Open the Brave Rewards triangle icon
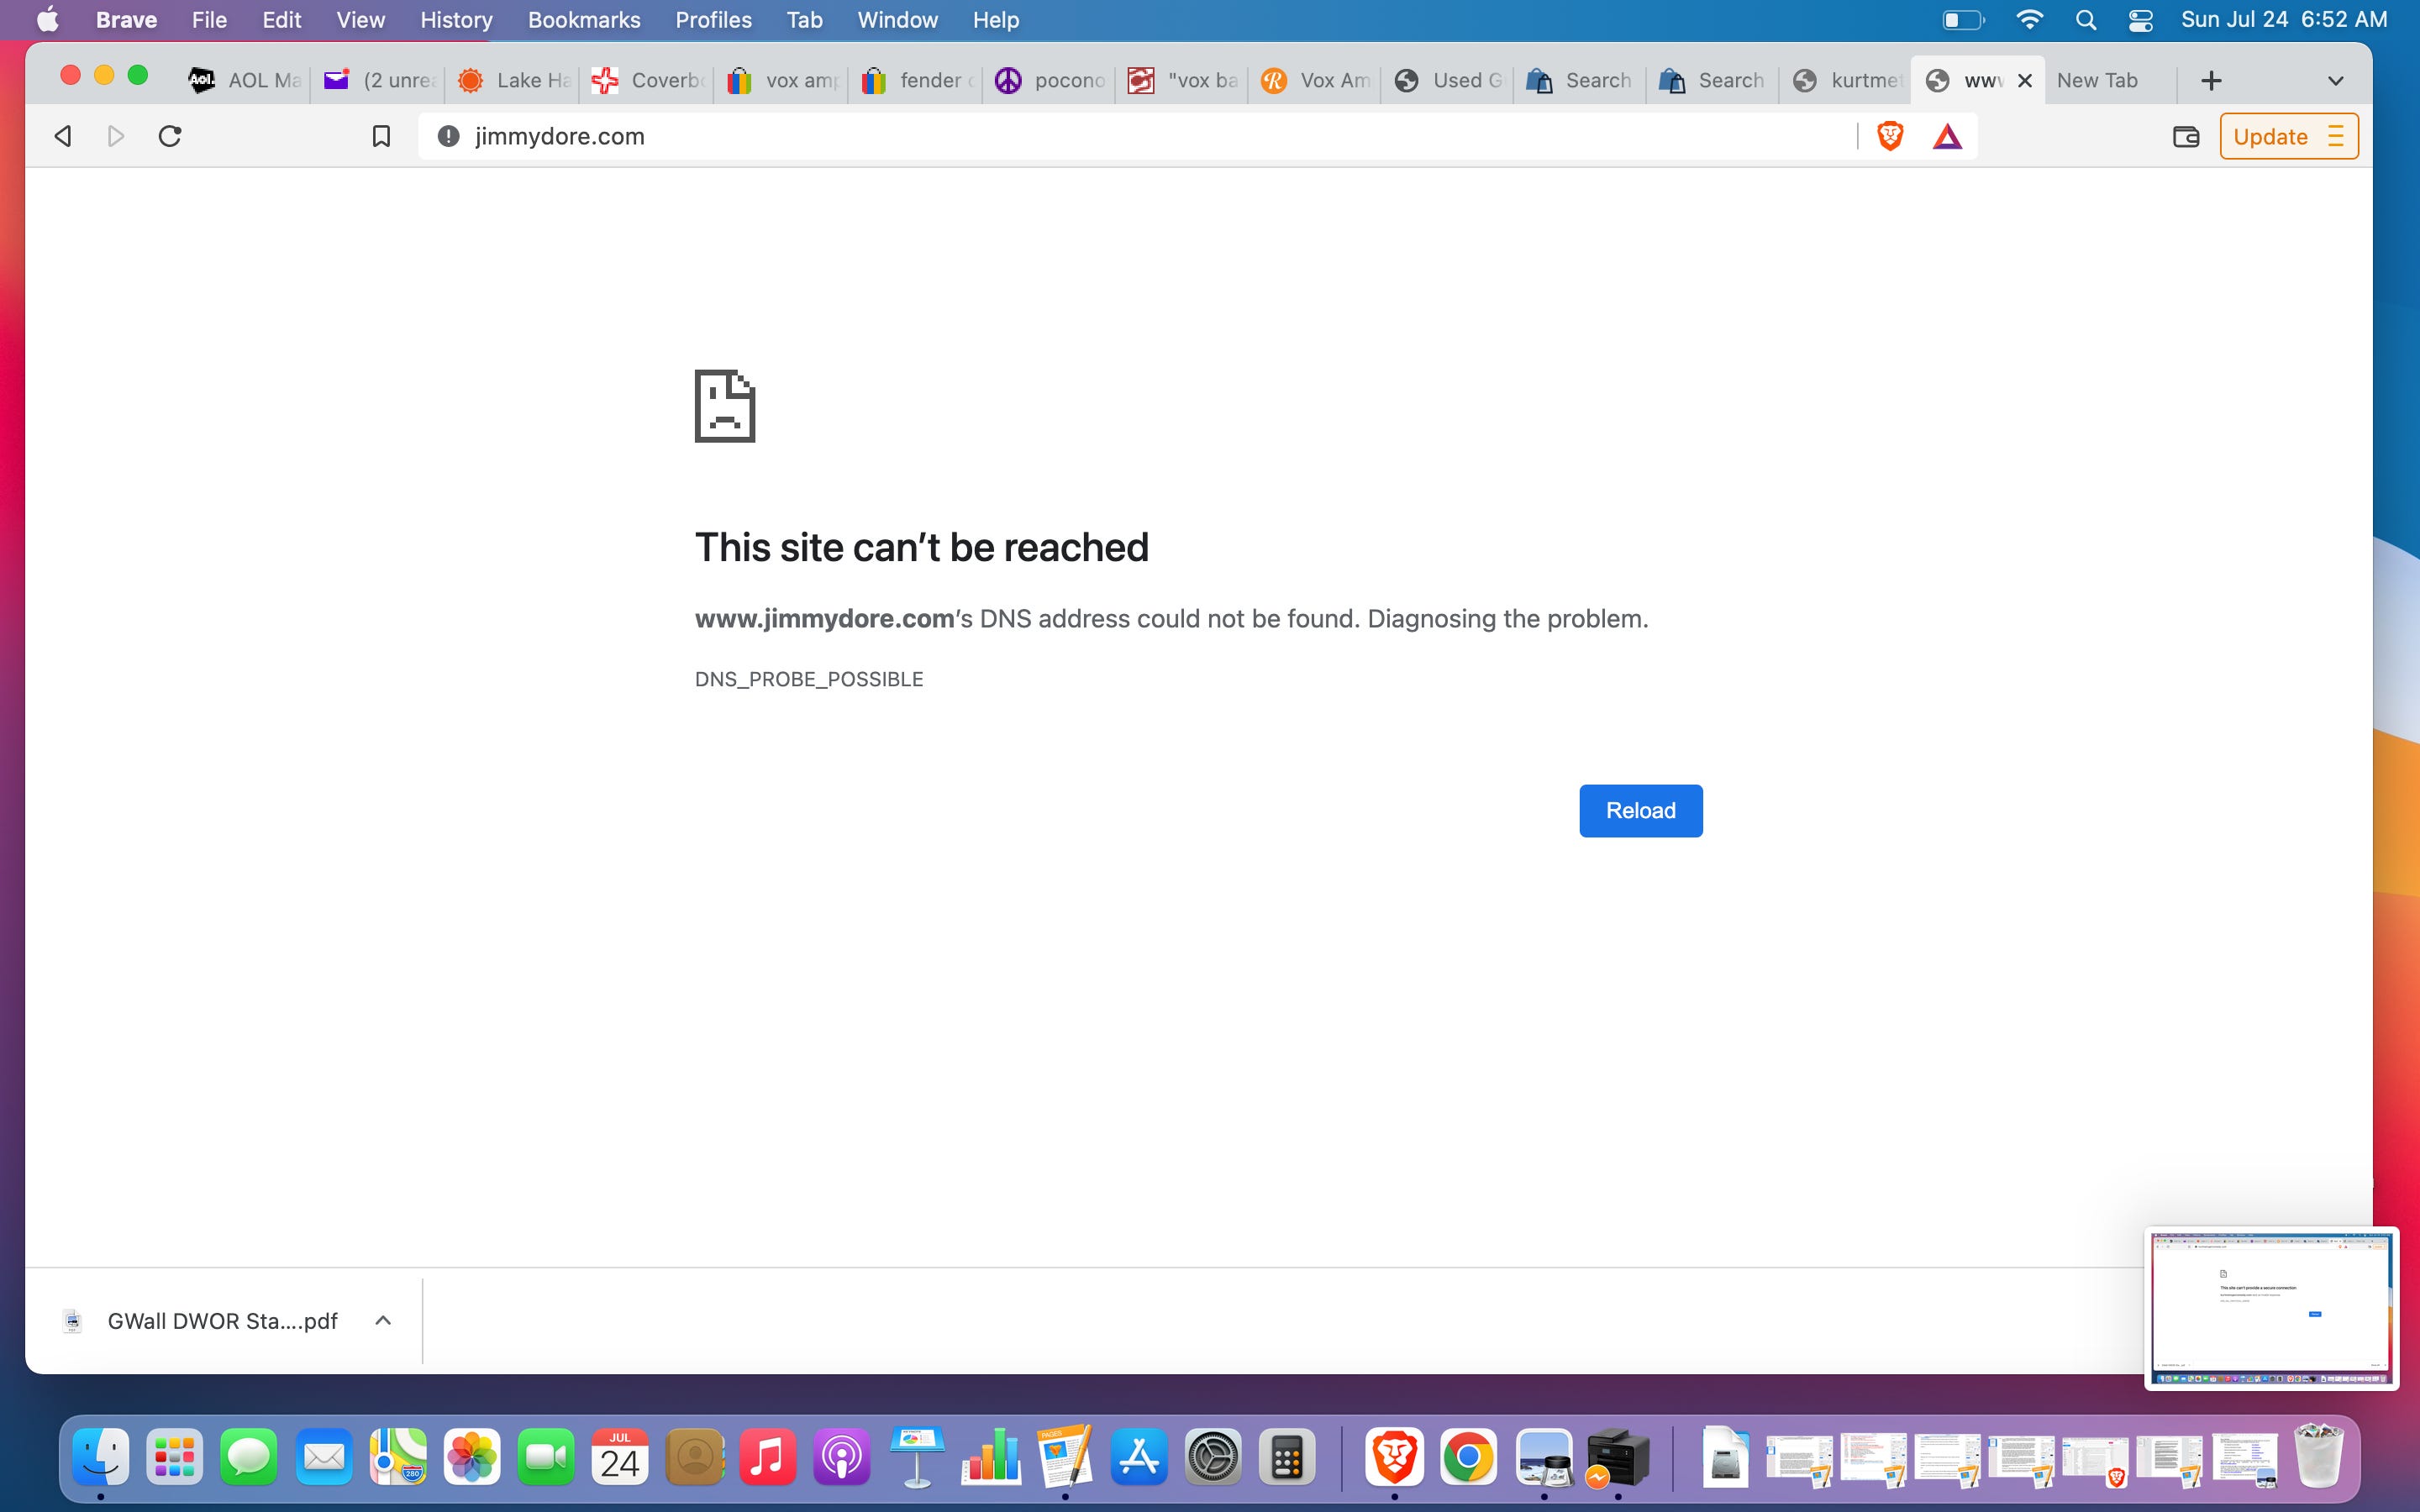2420x1512 pixels. (1947, 136)
